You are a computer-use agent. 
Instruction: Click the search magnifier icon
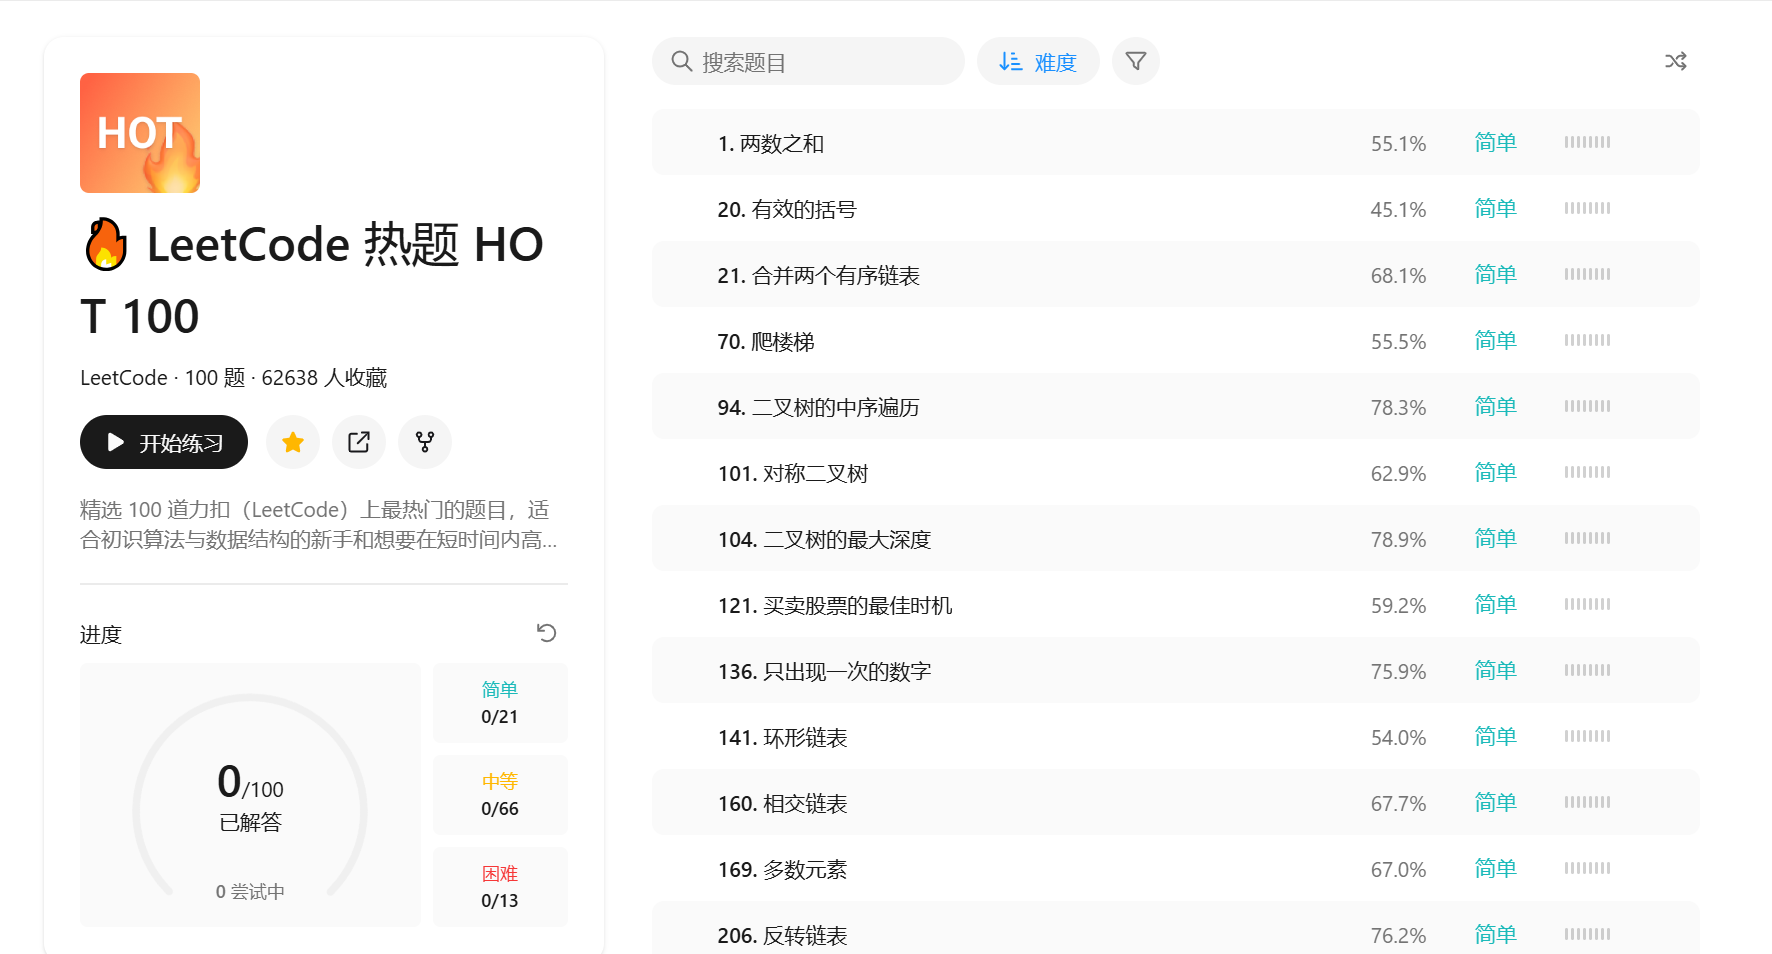pyautogui.click(x=681, y=61)
